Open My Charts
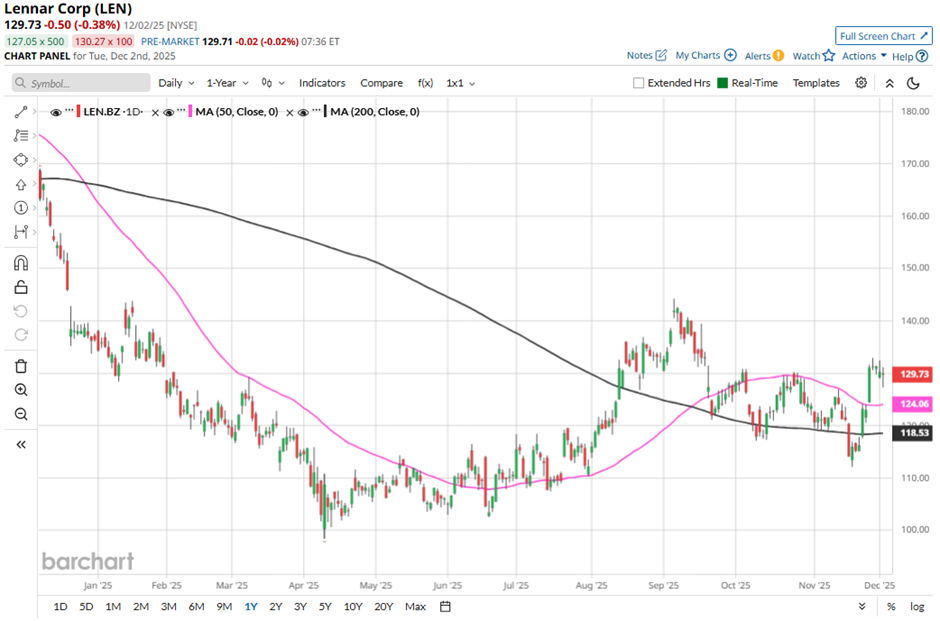 tap(706, 55)
